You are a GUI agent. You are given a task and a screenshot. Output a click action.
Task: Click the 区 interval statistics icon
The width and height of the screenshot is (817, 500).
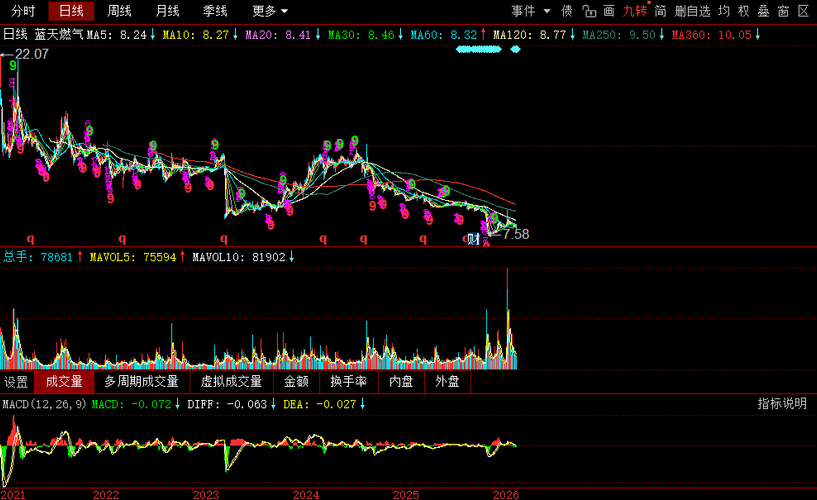click(x=803, y=11)
